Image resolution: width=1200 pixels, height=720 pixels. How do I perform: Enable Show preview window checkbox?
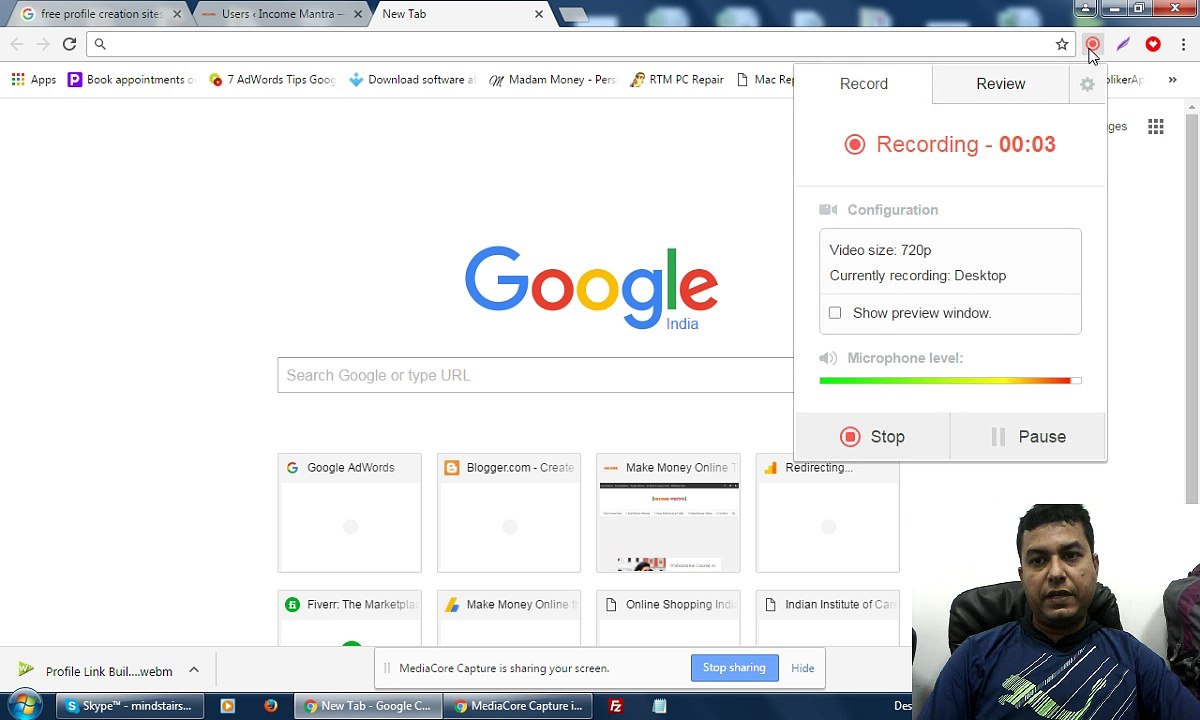pos(835,313)
